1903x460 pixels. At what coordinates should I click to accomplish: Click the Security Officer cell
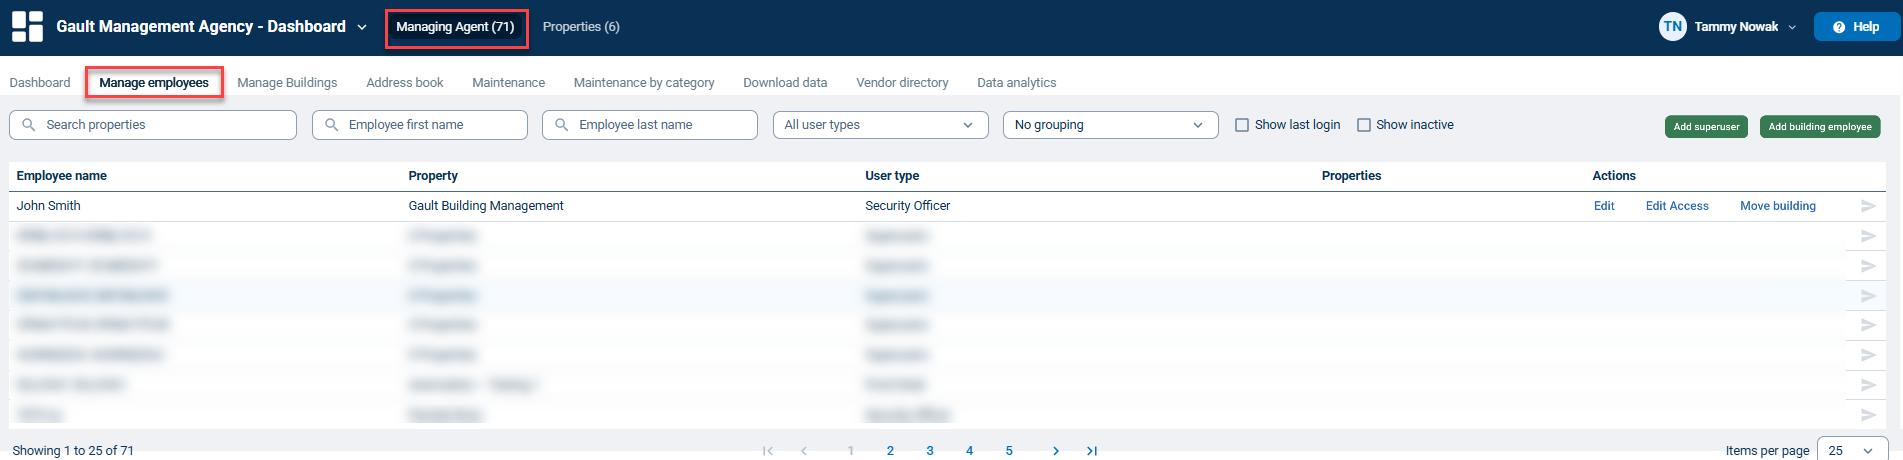(x=908, y=206)
